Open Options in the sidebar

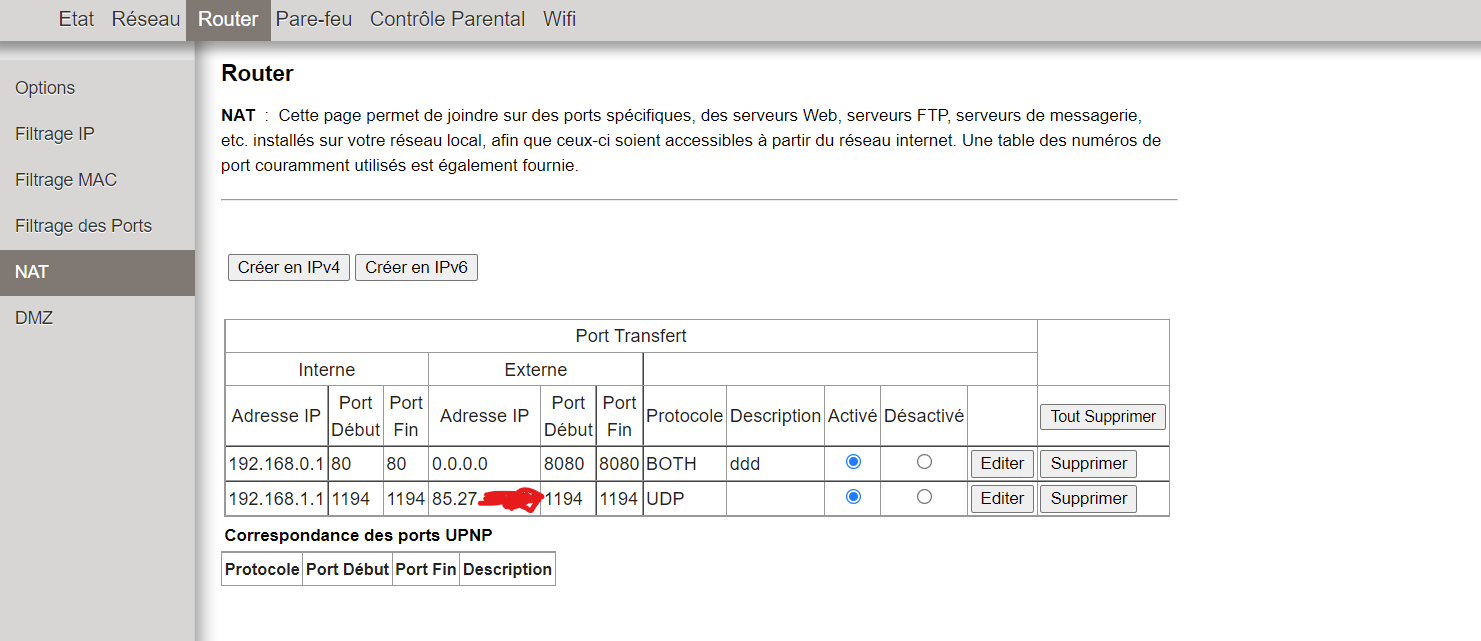coord(45,88)
